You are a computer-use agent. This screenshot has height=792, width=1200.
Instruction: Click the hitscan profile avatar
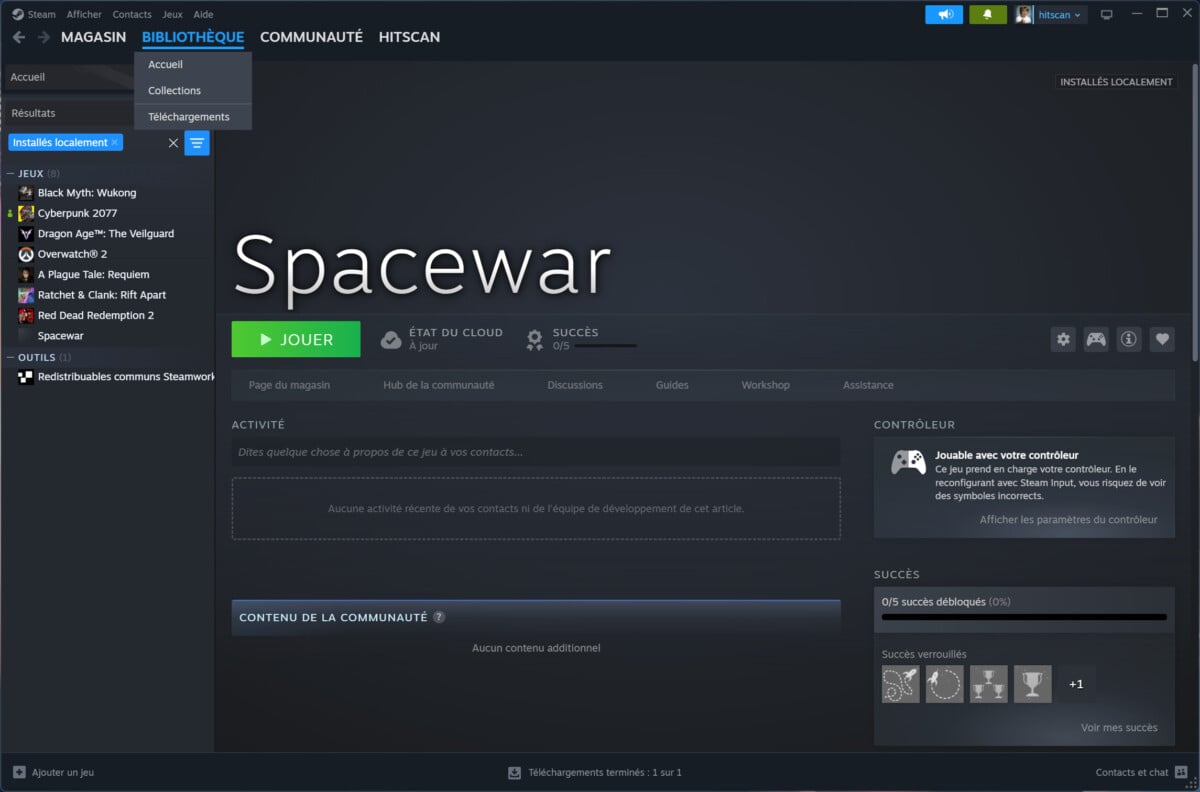pos(1025,14)
